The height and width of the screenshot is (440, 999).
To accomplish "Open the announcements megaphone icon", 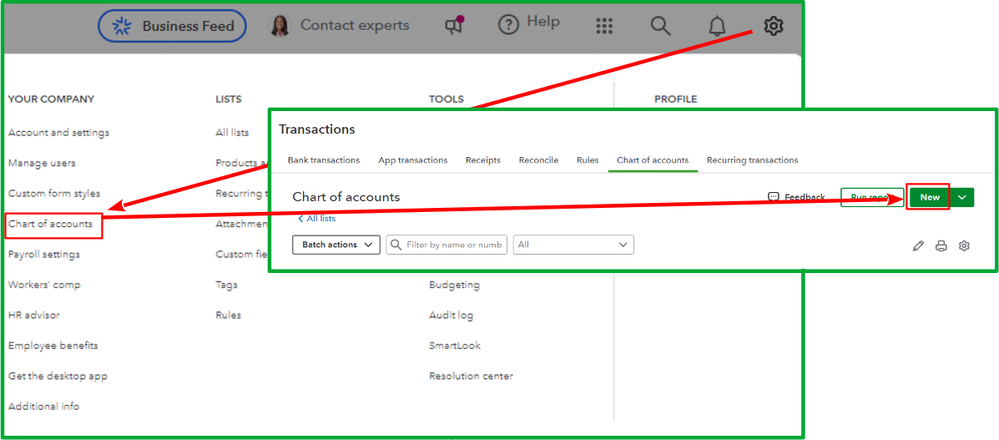I will 454,26.
